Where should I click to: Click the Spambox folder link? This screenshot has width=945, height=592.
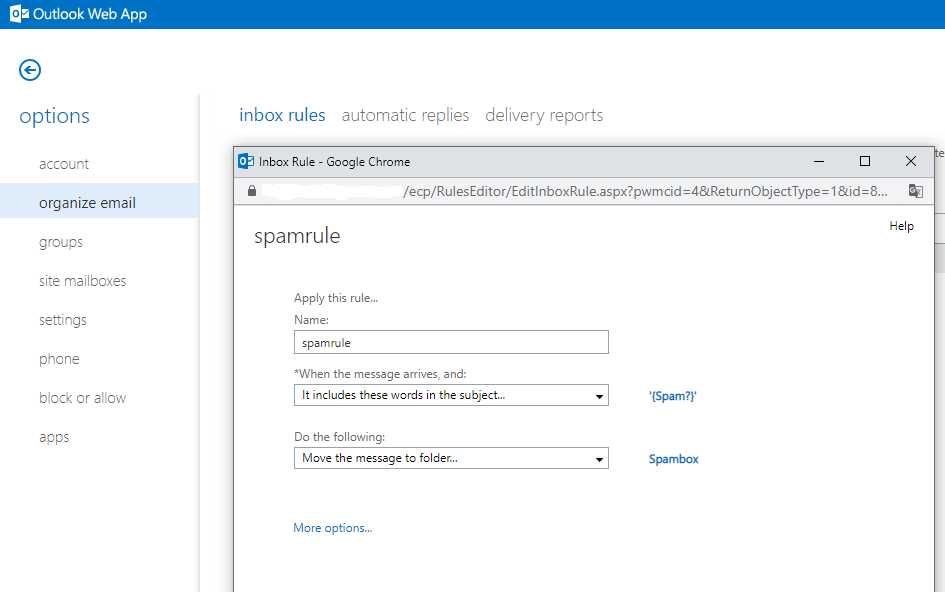(673, 459)
